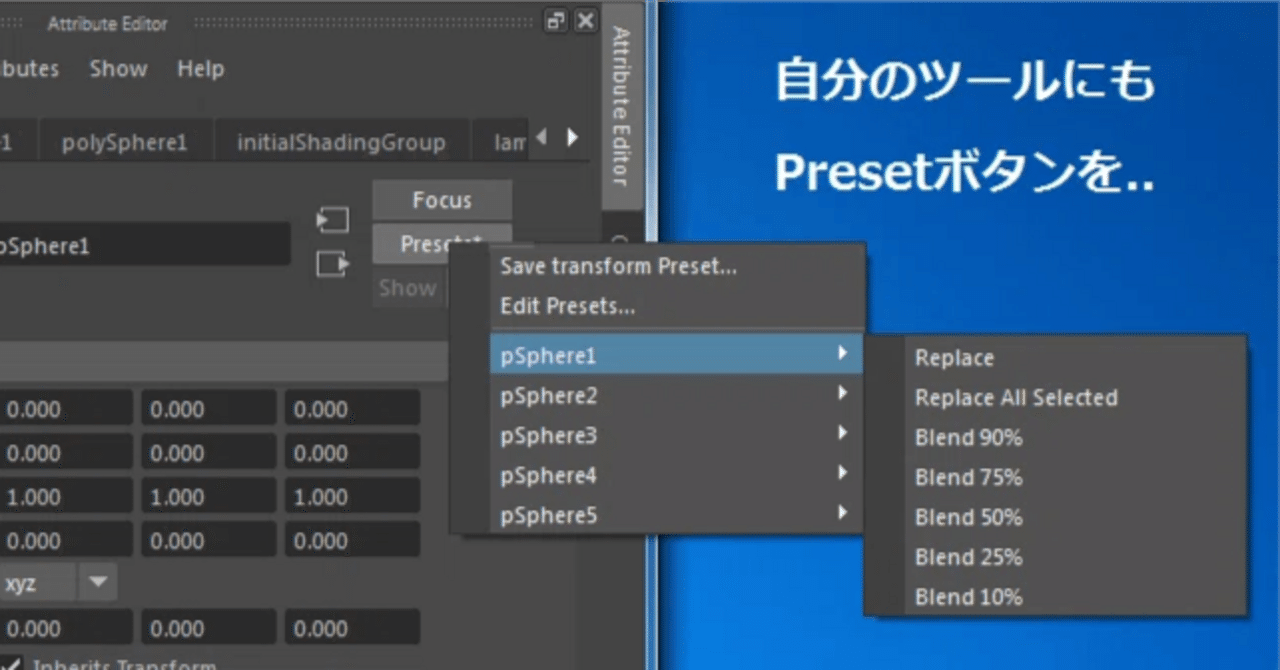This screenshot has height=670, width=1280.
Task: Switch to the polySphere1 tab
Action: (x=126, y=141)
